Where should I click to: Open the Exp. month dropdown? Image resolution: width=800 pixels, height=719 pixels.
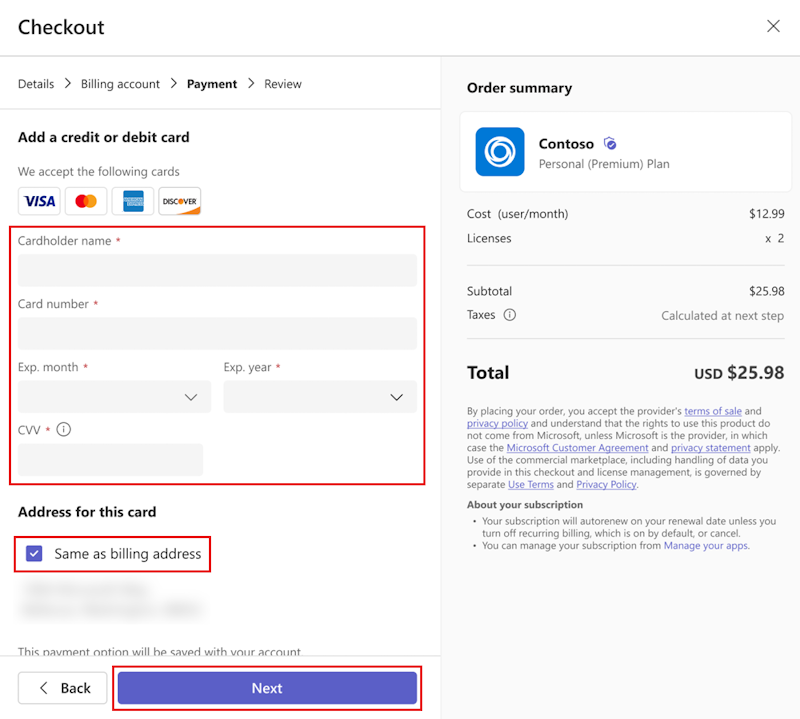(115, 397)
